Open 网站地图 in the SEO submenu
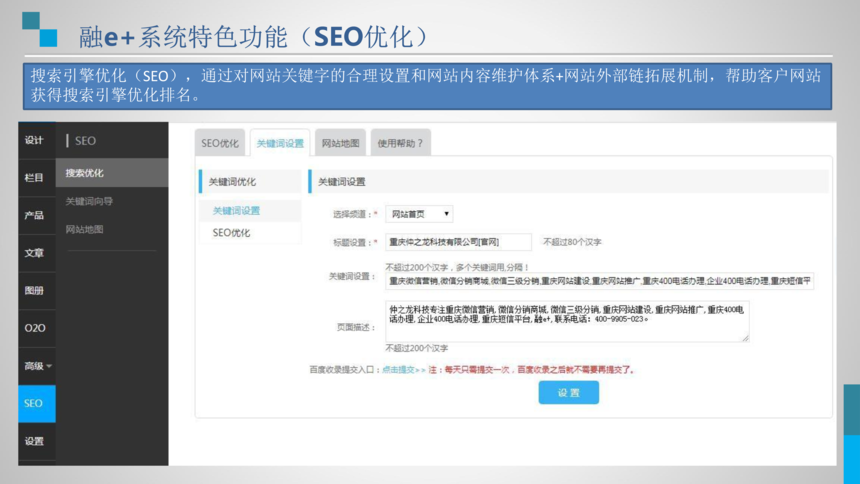860x484 pixels. click(85, 229)
